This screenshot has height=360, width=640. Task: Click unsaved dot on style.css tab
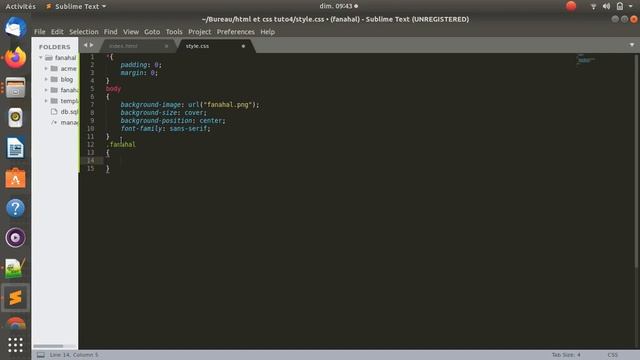click(243, 46)
